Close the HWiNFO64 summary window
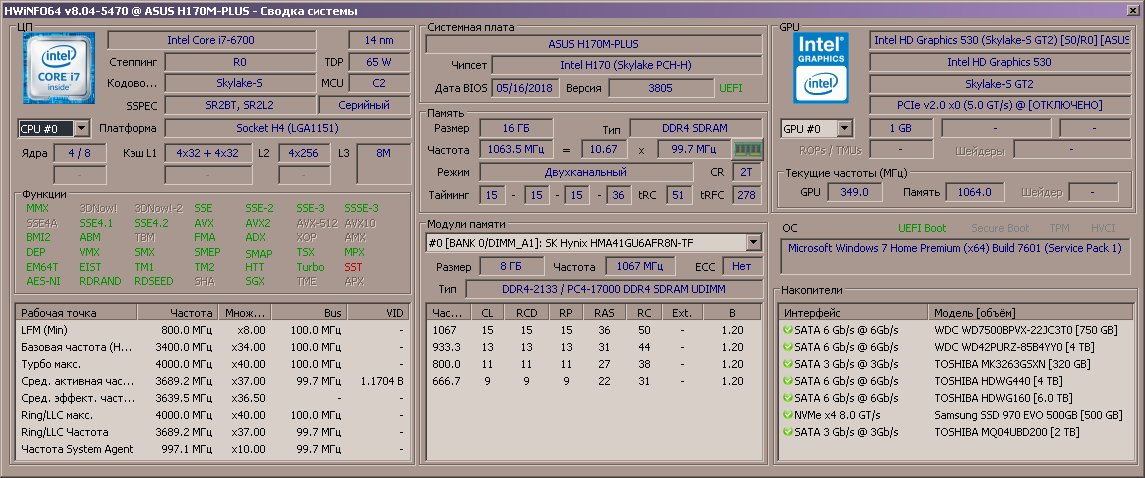Viewport: 1145px width, 478px height. [1133, 10]
